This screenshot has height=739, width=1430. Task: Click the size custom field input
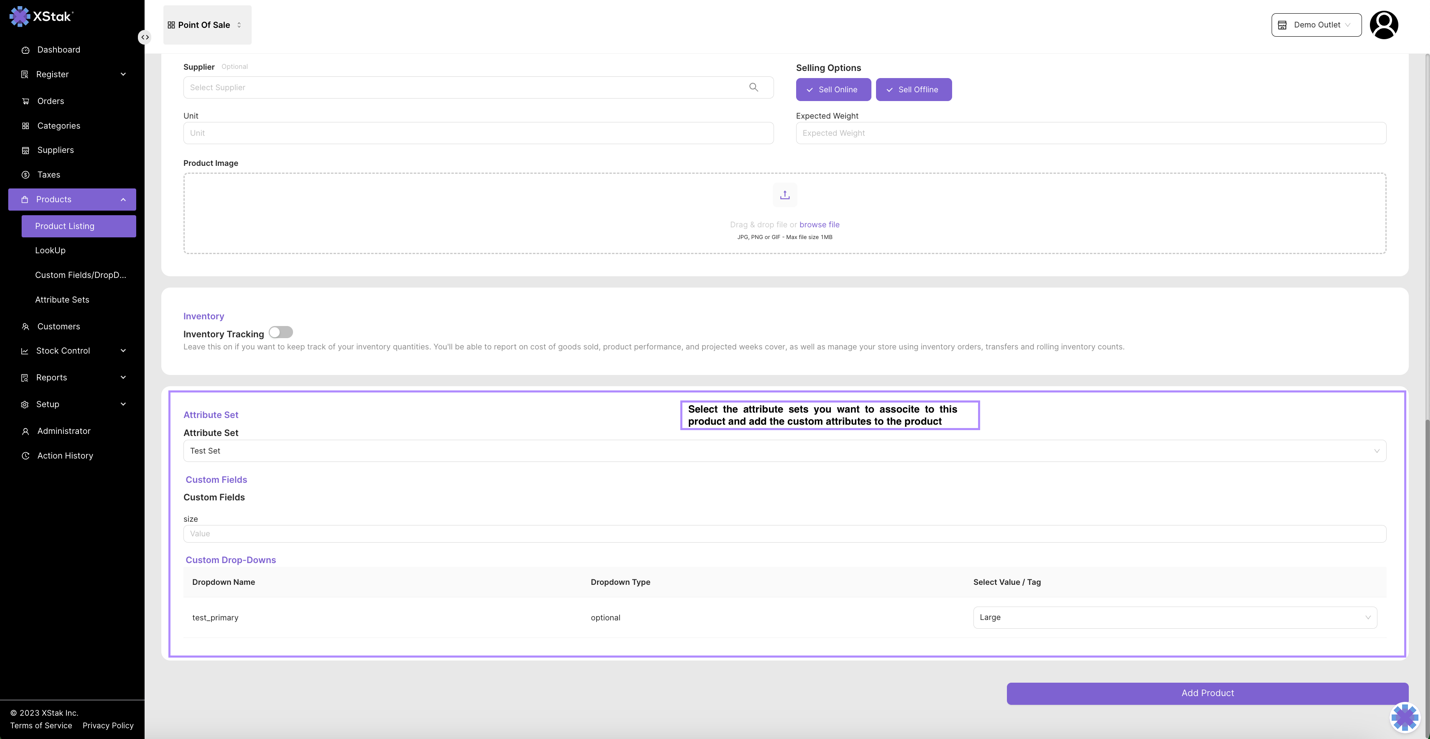[x=784, y=534]
